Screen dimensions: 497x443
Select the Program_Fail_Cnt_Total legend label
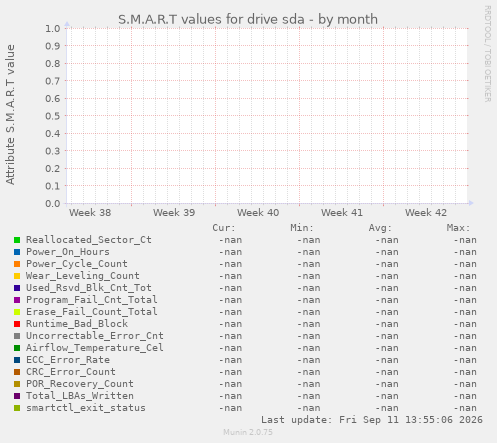point(92,300)
